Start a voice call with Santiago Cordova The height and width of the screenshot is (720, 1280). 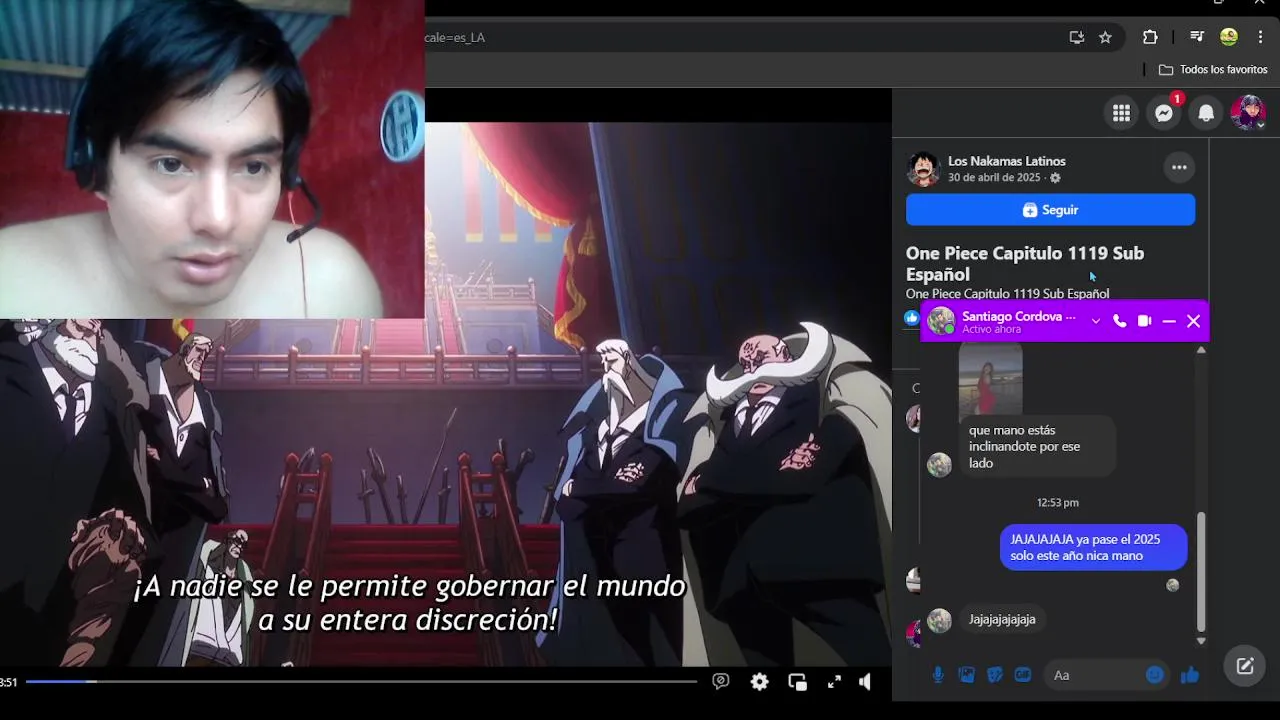point(1119,321)
